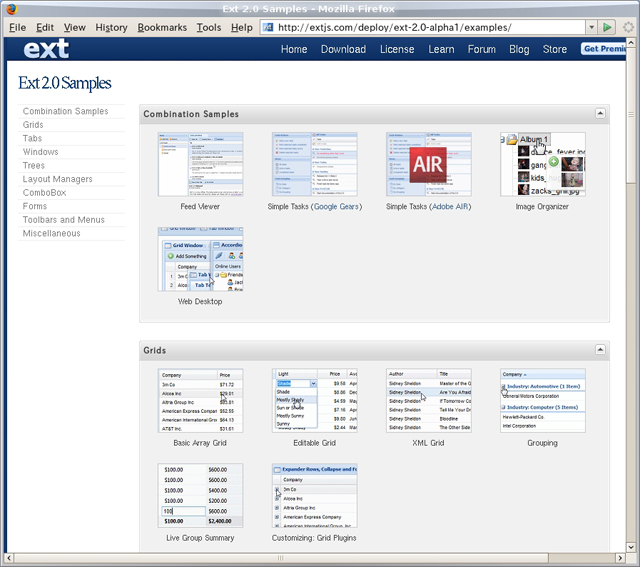
Task: Click the vertical scrollbar thumb
Action: pyautogui.click(x=631, y=116)
